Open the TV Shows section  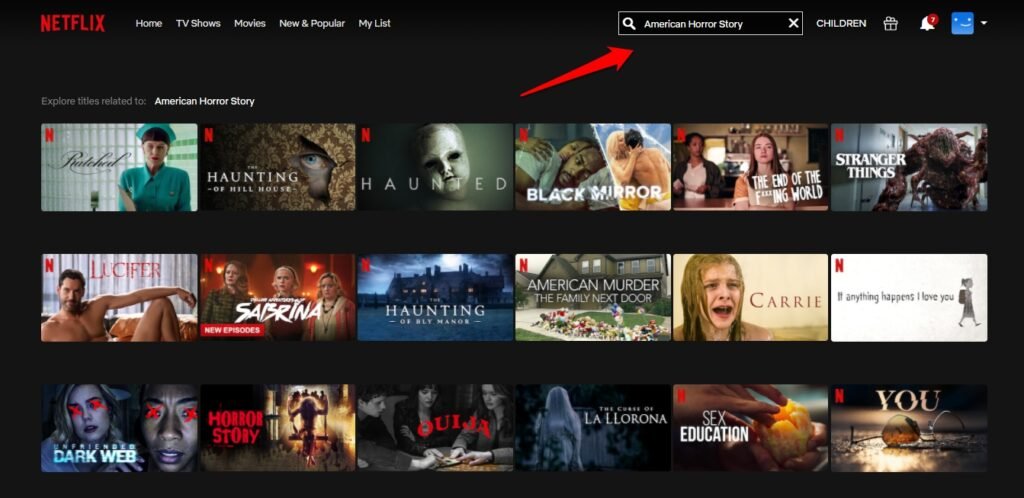click(x=199, y=23)
